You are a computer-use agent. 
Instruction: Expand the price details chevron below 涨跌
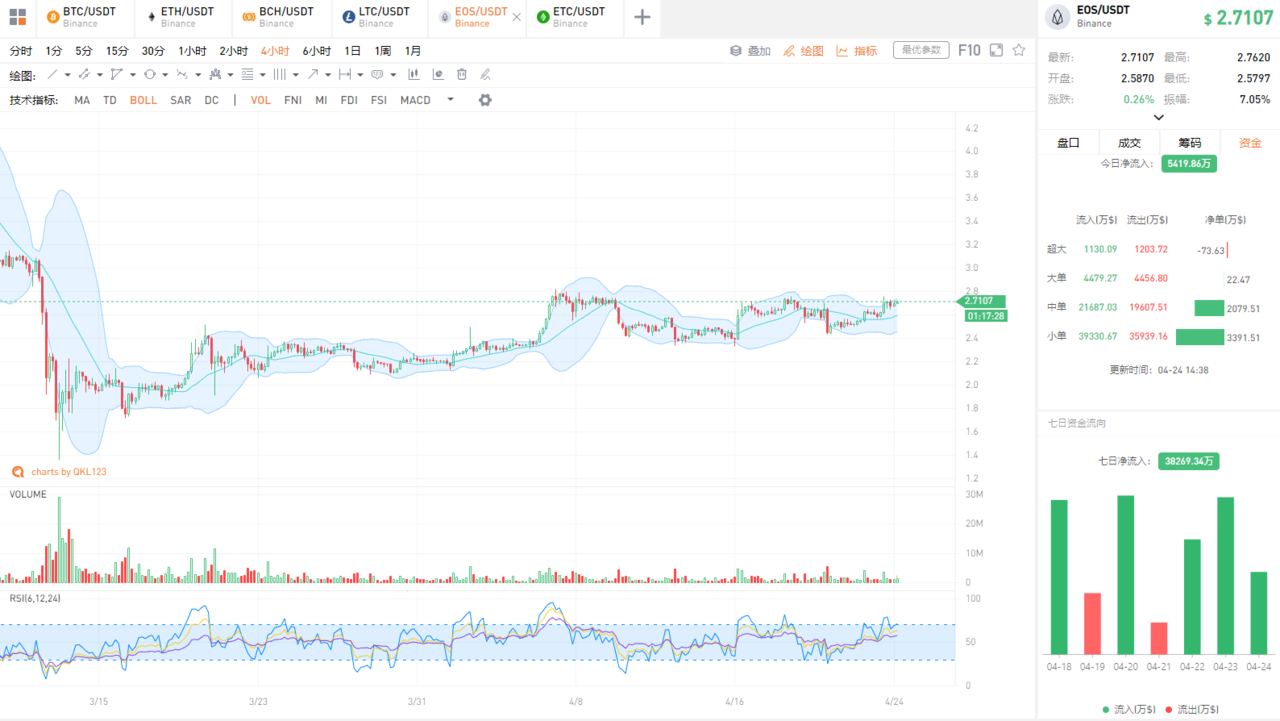1159,117
